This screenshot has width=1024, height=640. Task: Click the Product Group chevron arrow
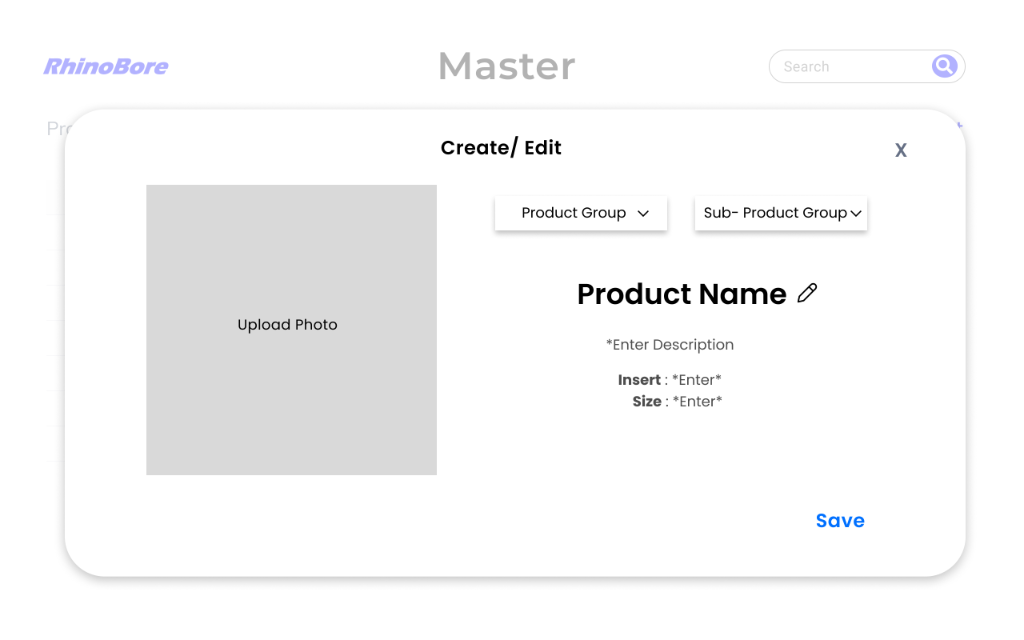point(644,213)
